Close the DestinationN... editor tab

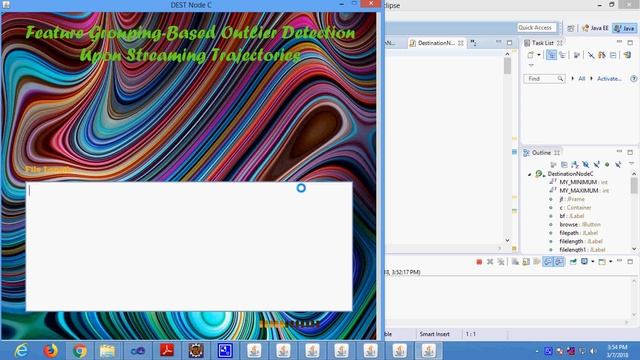click(460, 43)
